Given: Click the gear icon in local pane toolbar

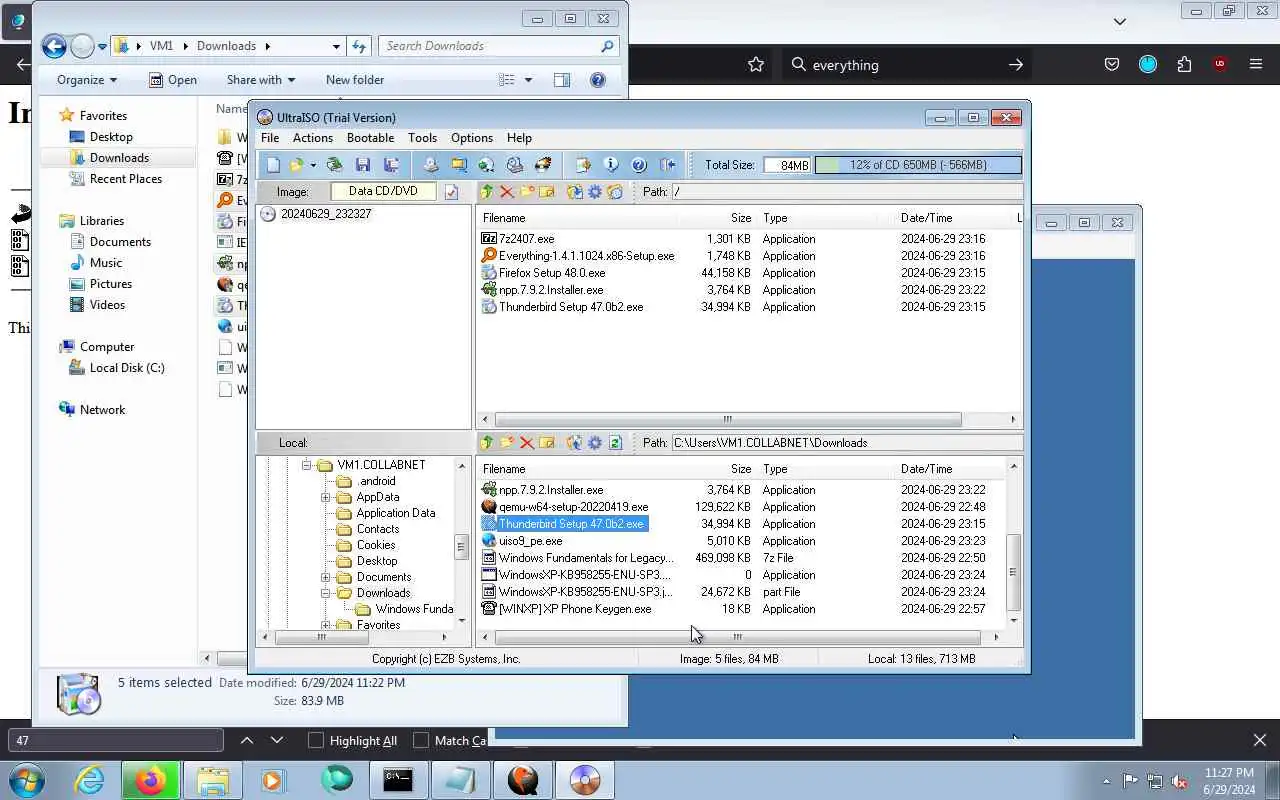Looking at the screenshot, I should pyautogui.click(x=595, y=442).
